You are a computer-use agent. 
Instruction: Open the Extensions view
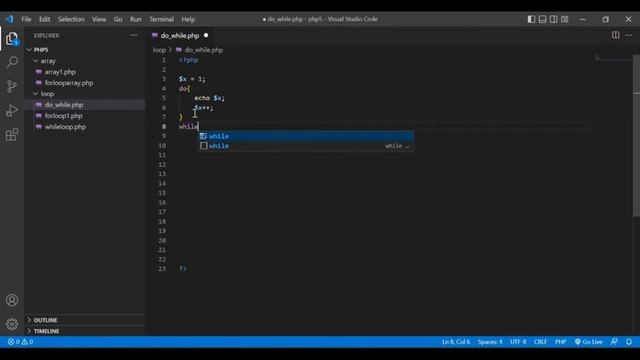pyautogui.click(x=12, y=134)
